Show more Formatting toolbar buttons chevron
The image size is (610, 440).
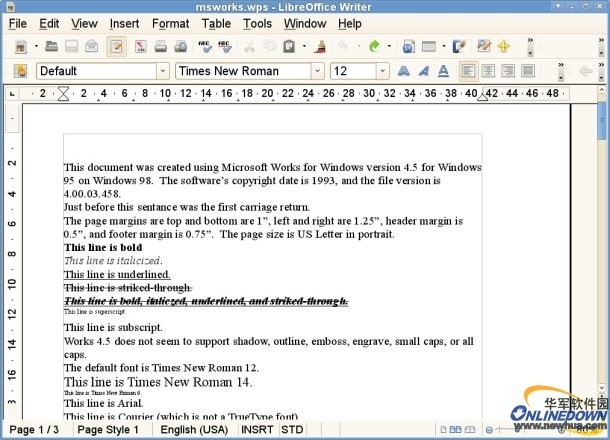[x=561, y=71]
